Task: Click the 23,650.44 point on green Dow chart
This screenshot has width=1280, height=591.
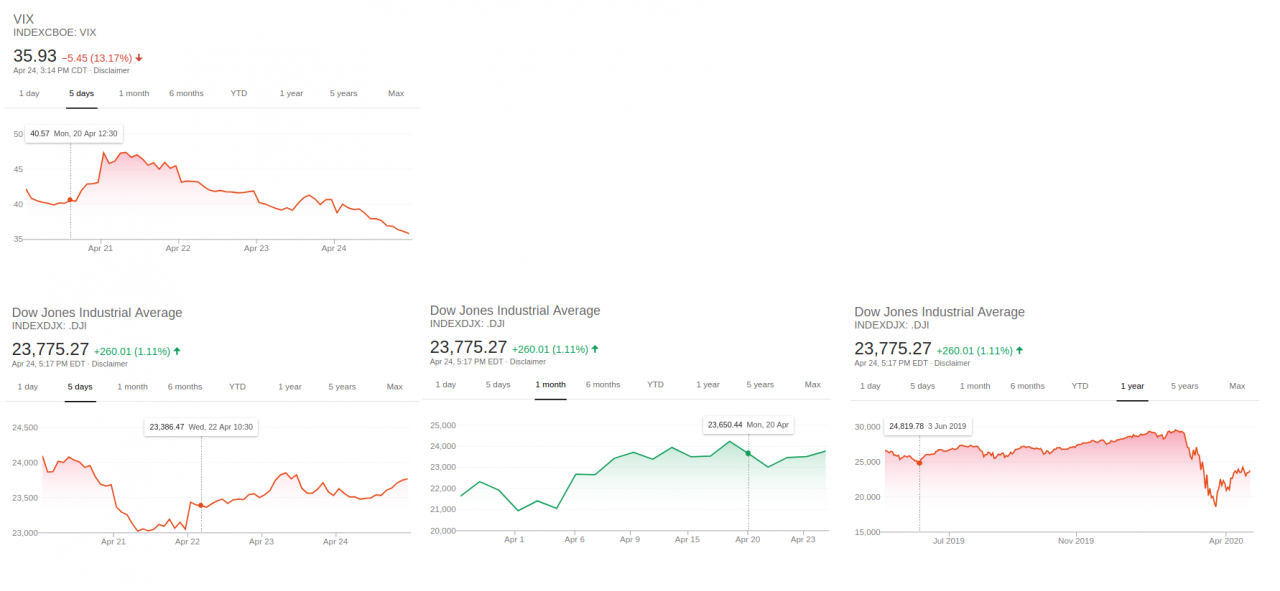Action: [748, 453]
